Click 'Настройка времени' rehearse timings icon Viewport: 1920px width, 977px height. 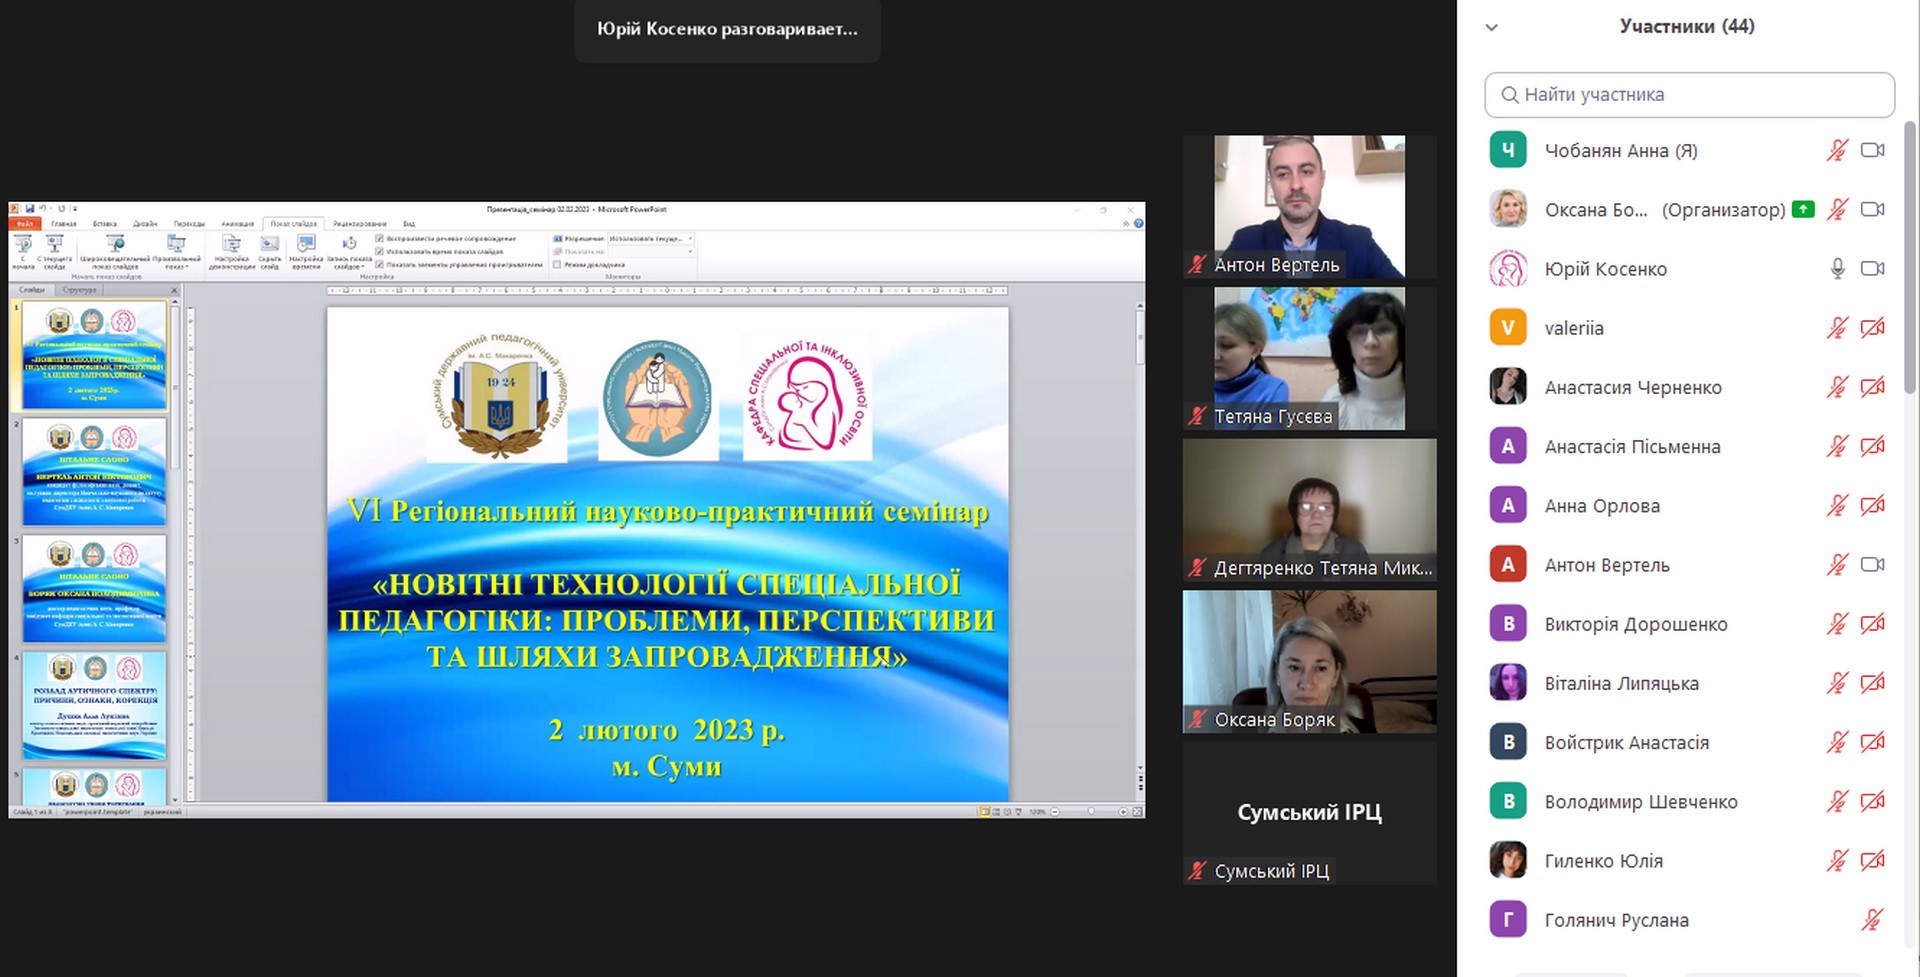click(x=306, y=248)
